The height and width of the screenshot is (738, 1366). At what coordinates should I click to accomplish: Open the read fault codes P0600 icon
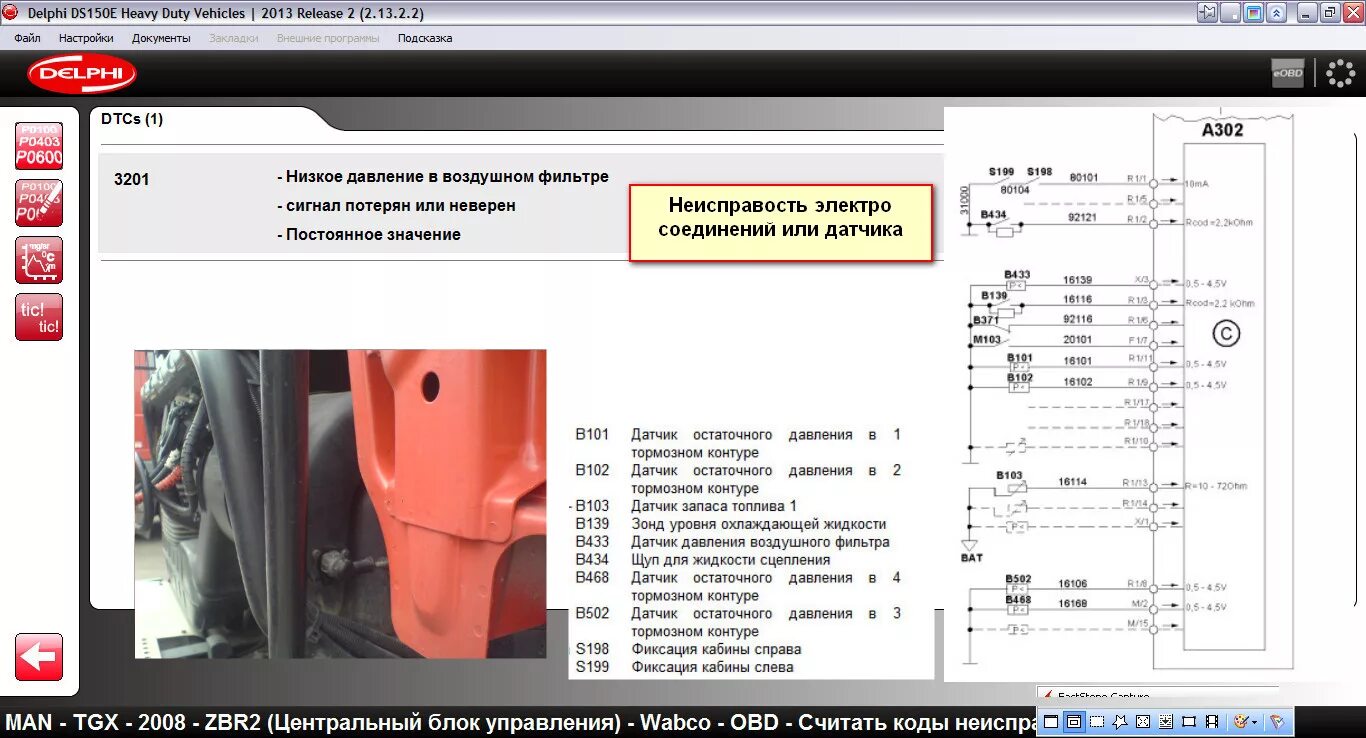pos(39,146)
